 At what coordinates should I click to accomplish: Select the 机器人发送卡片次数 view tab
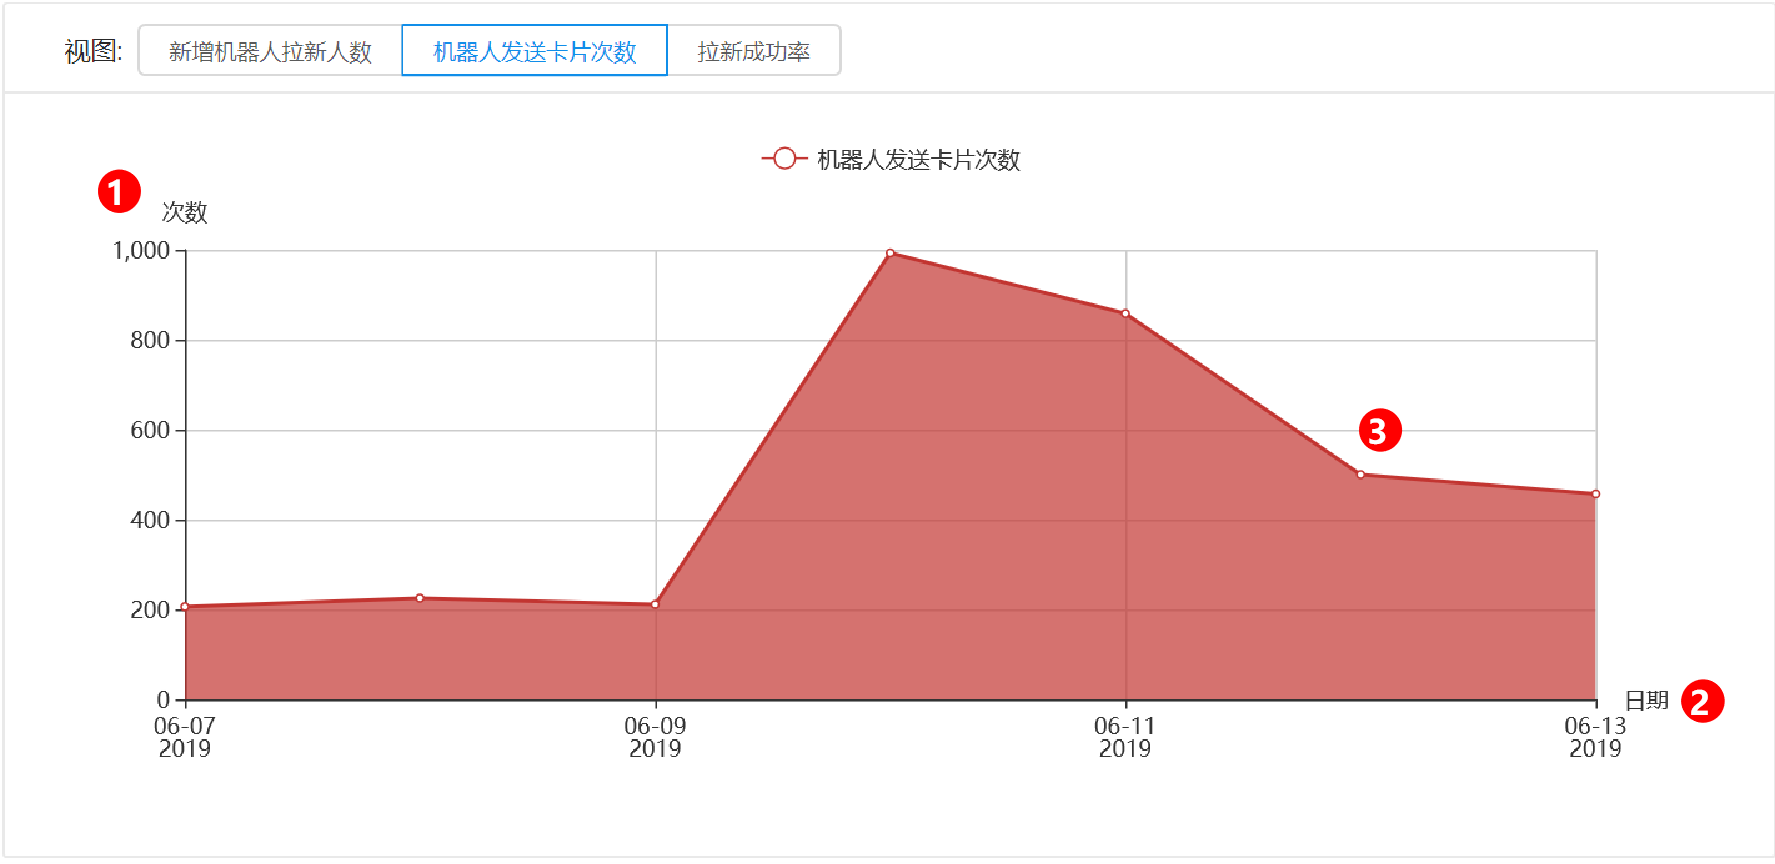[x=534, y=51]
